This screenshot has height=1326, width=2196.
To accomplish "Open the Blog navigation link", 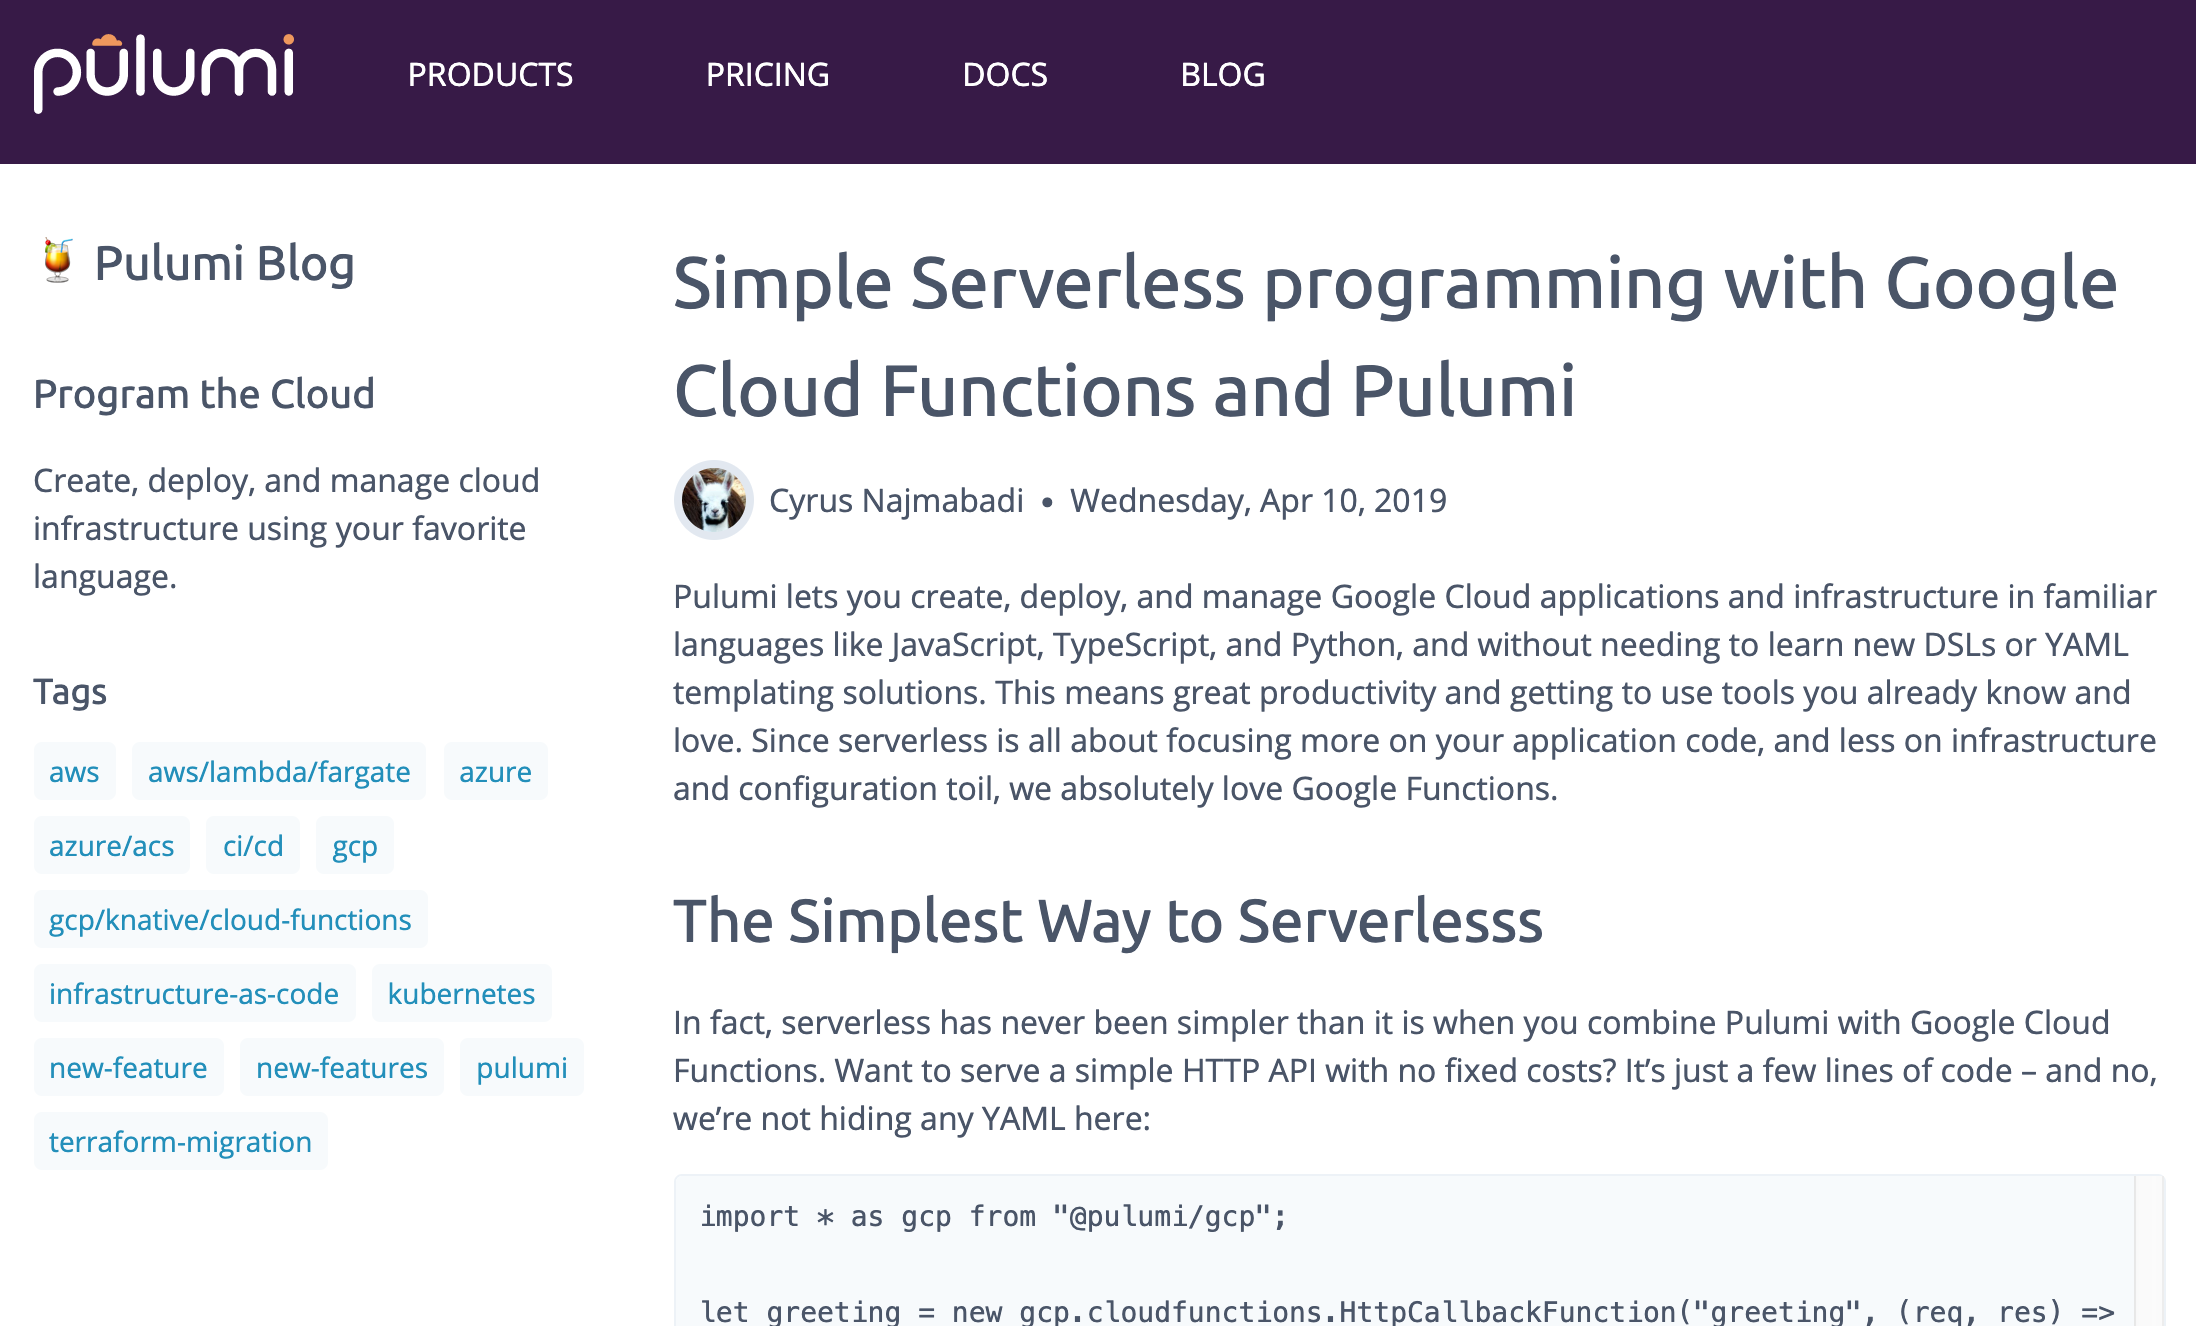I will pyautogui.click(x=1222, y=75).
